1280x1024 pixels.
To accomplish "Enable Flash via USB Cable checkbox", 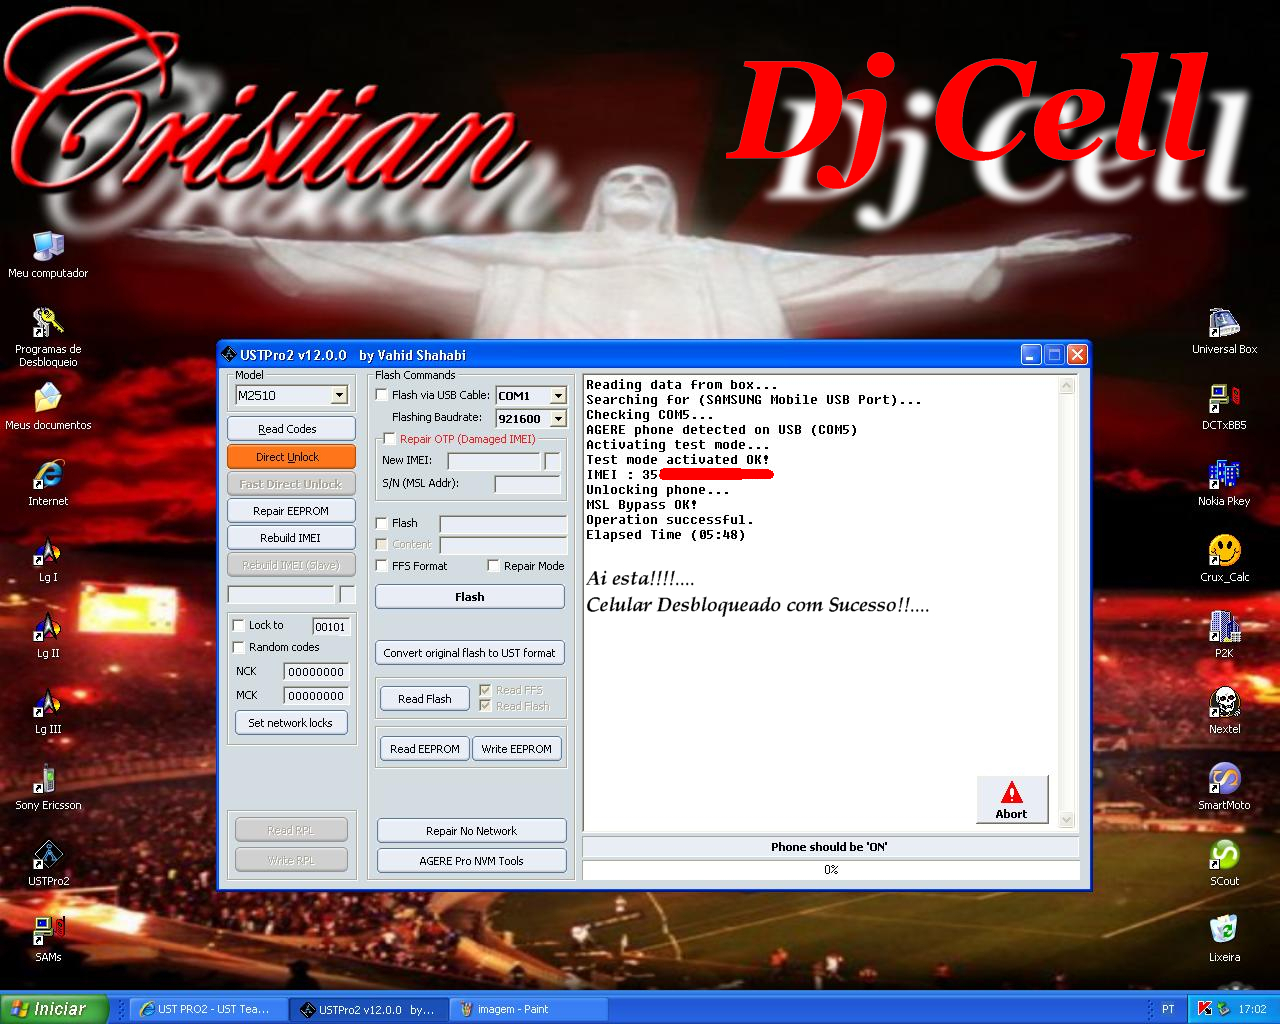I will coord(382,395).
